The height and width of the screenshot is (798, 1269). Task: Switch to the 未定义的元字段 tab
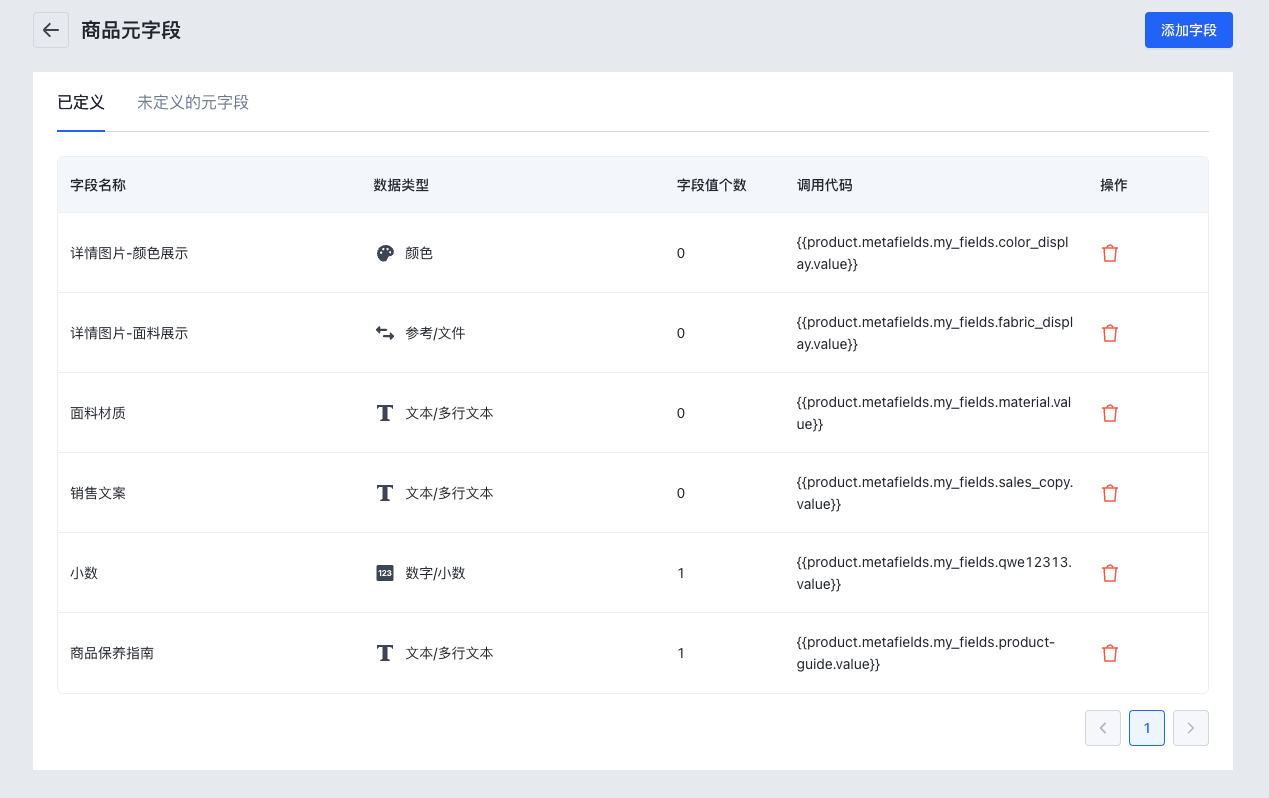193,102
